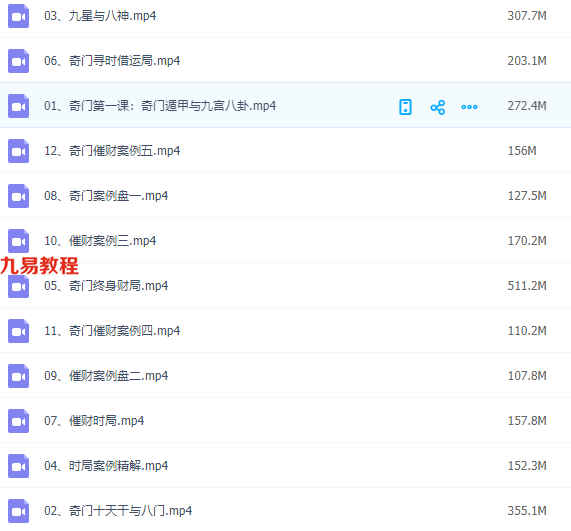
Task: Open file 10、催财案例三.mp4
Action: click(100, 241)
